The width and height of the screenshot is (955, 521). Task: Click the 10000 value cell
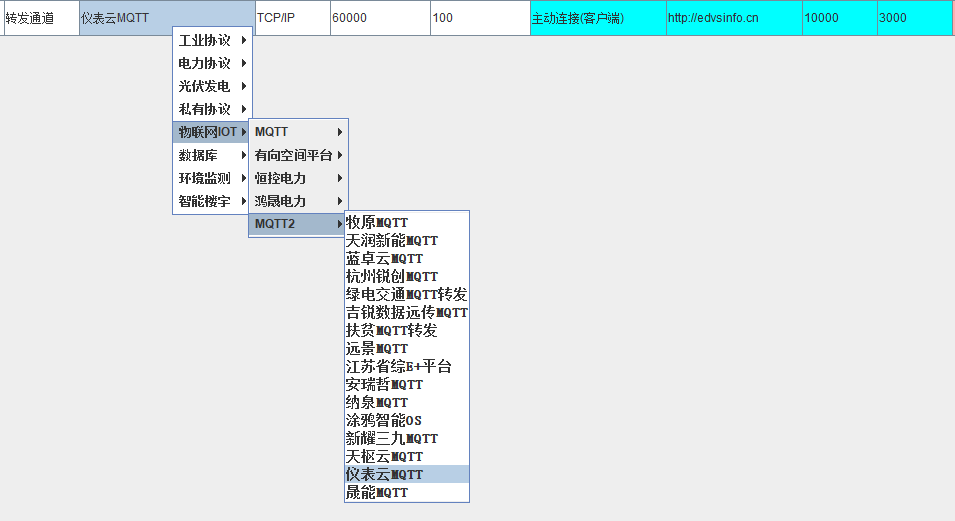(839, 18)
